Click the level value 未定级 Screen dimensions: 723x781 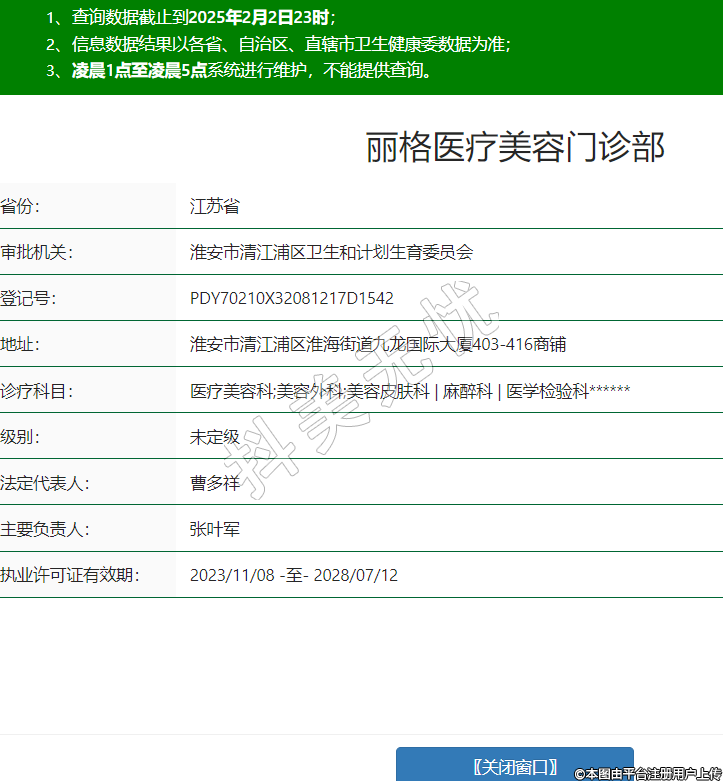215,437
